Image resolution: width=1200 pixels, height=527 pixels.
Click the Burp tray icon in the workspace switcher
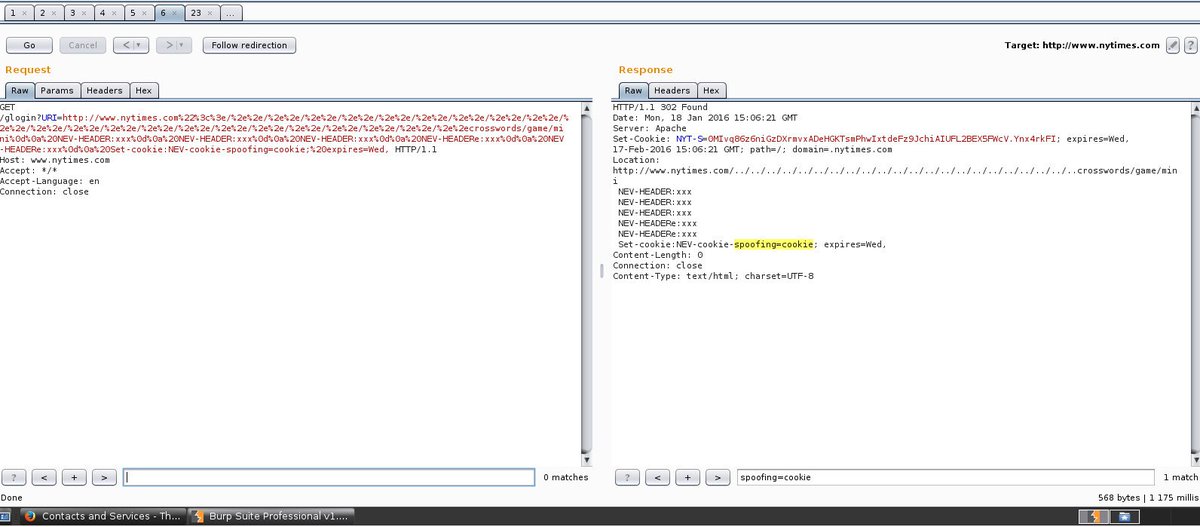tap(1096, 516)
